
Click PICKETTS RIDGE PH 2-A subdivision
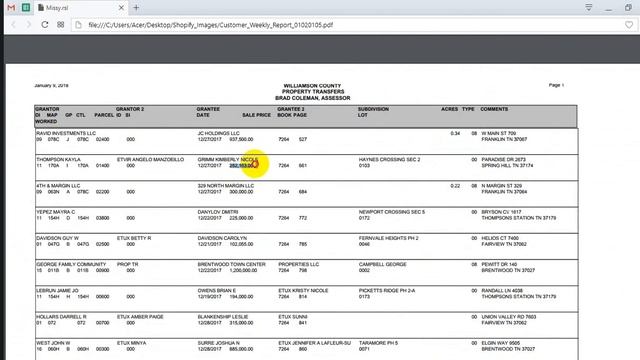point(387,291)
